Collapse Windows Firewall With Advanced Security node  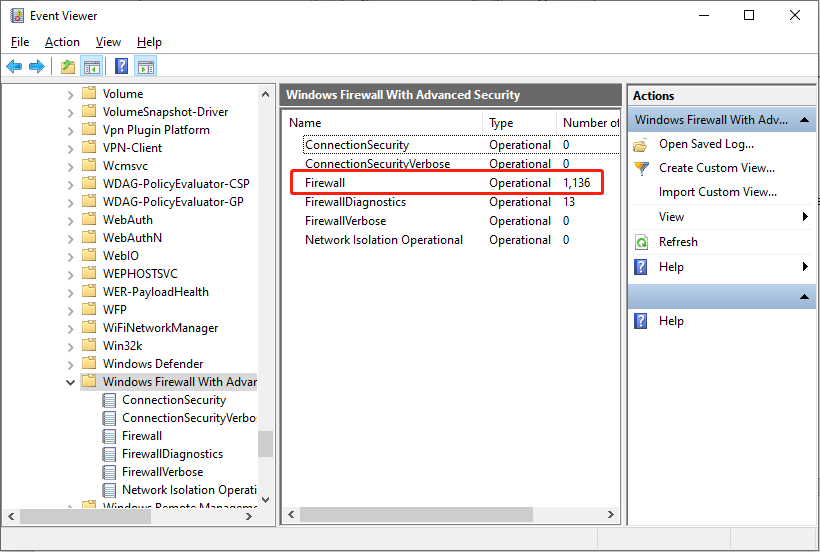(71, 383)
